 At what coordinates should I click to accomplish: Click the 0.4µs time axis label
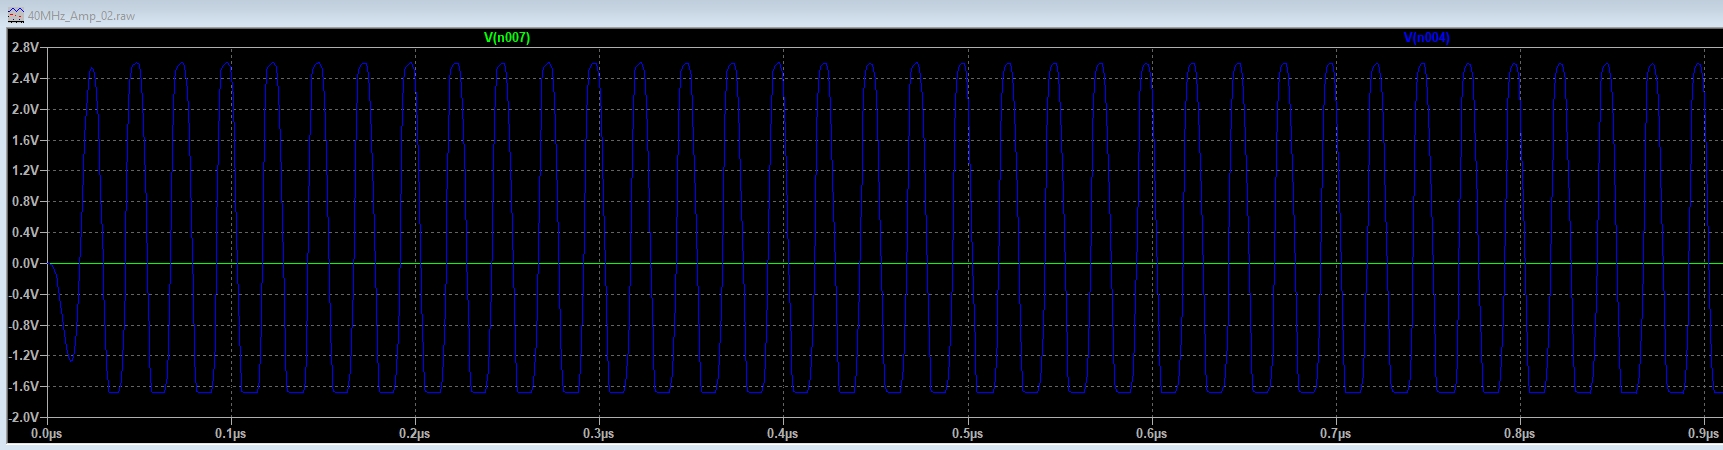click(x=783, y=434)
